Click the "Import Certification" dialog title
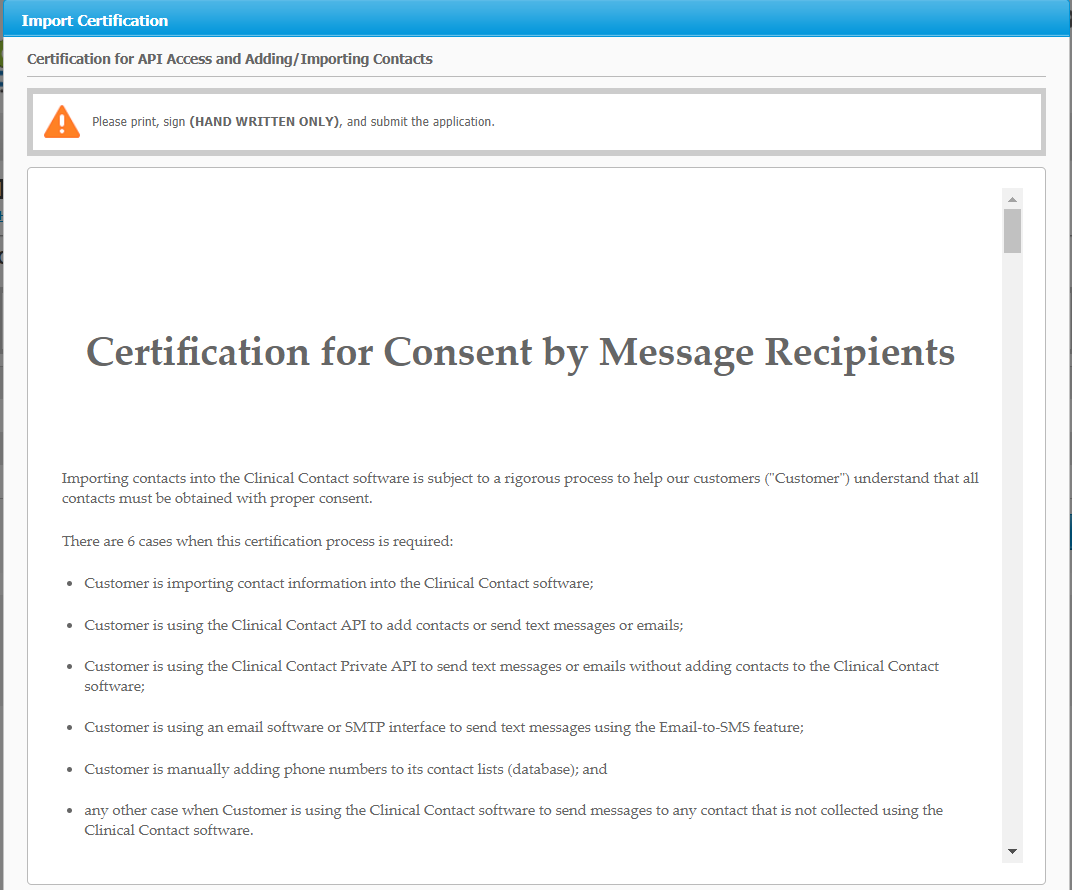Image resolution: width=1072 pixels, height=890 pixels. pos(95,21)
